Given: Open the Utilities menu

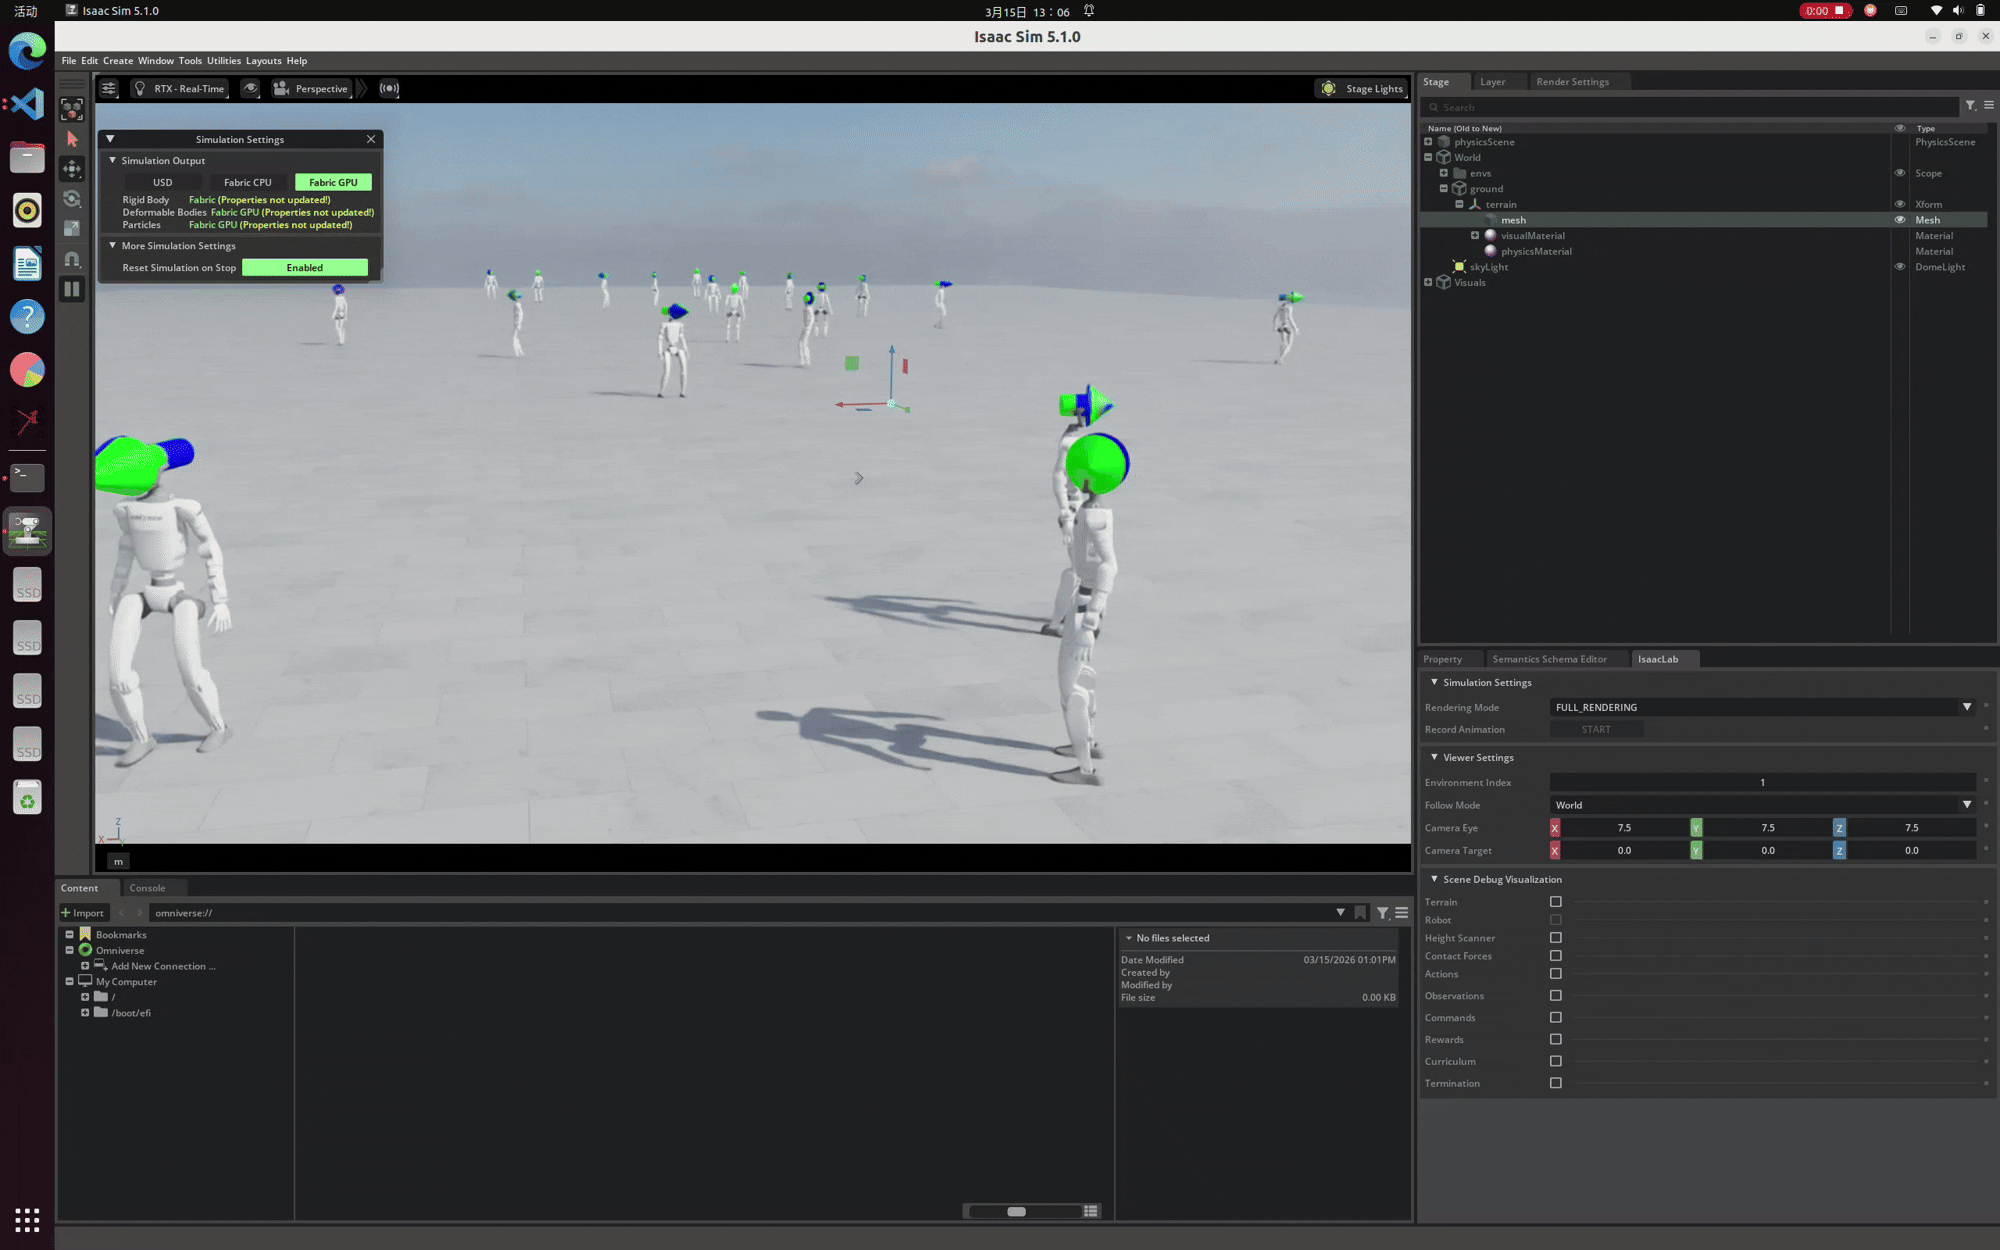Looking at the screenshot, I should click(x=223, y=61).
